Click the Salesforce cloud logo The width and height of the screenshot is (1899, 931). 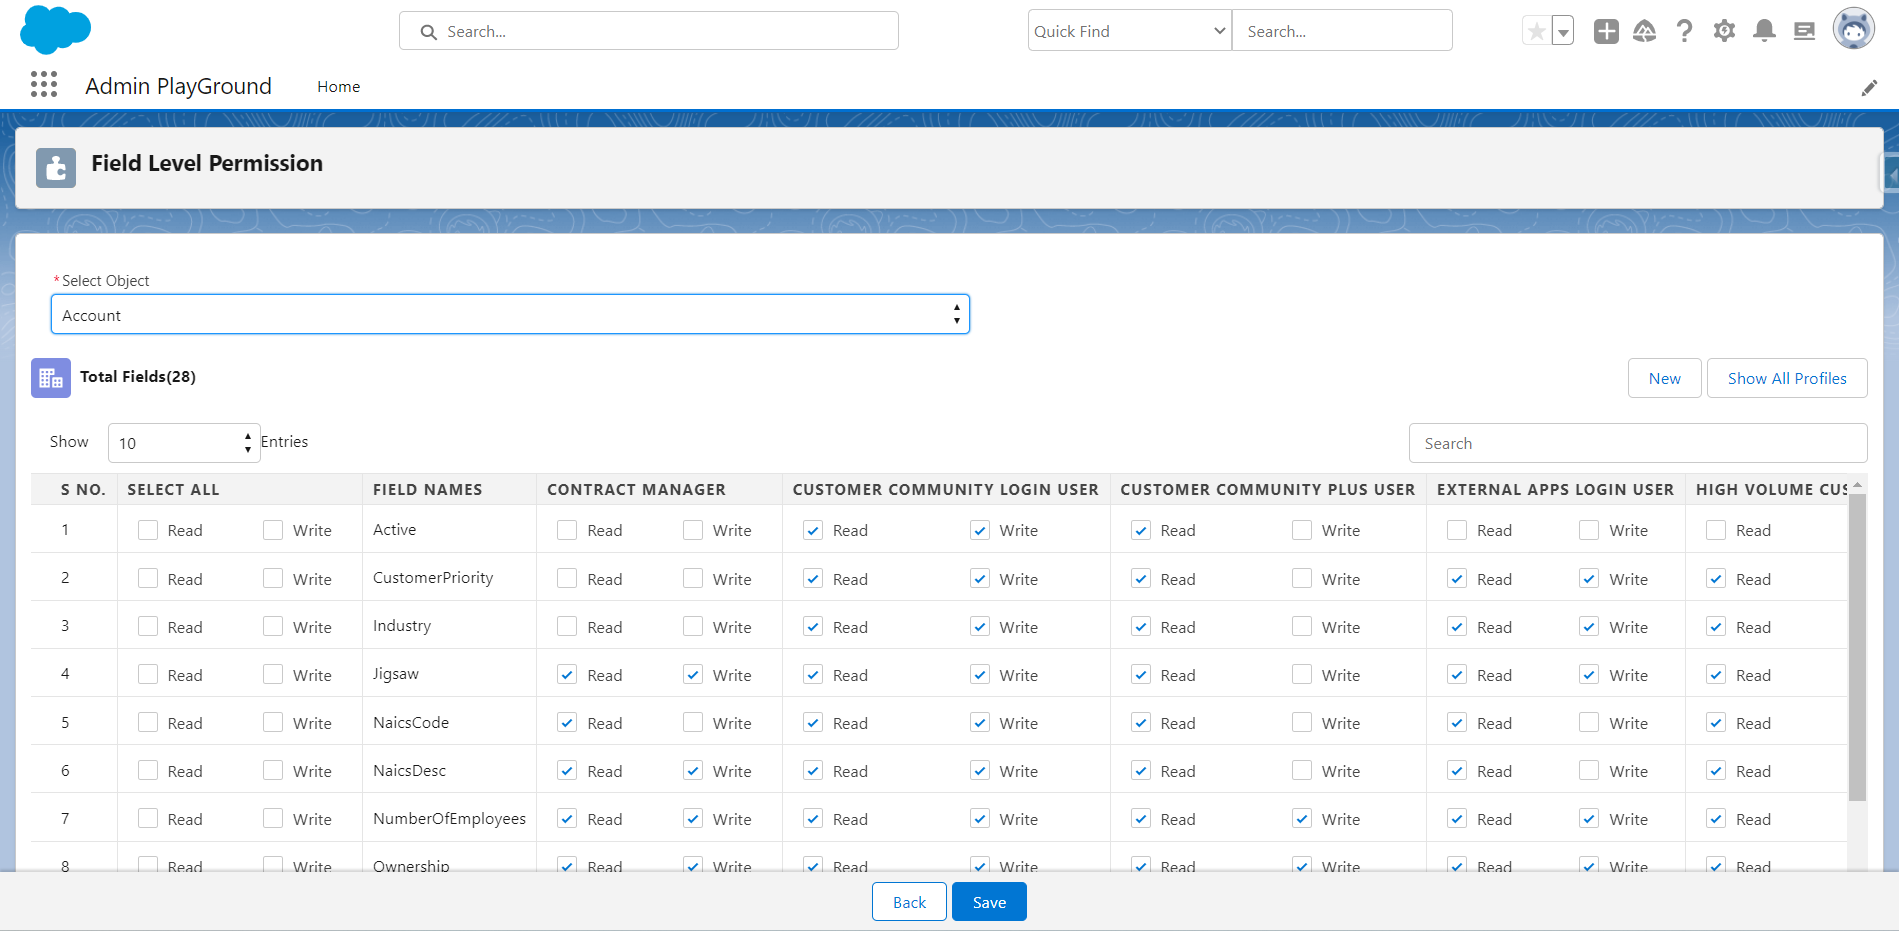[x=55, y=29]
